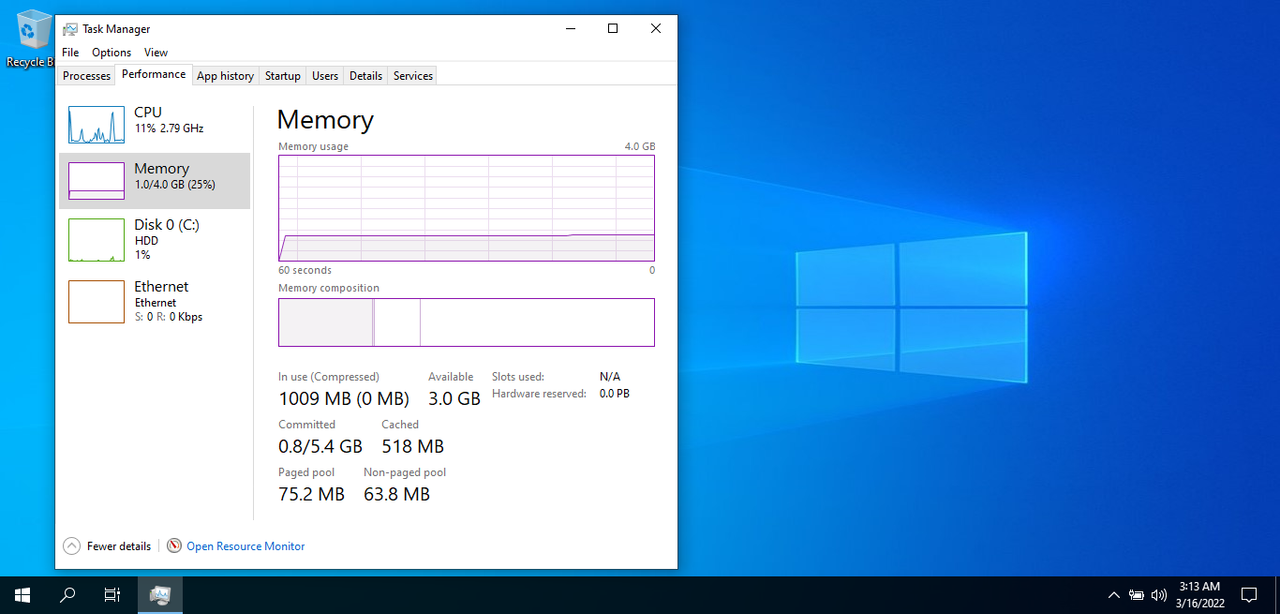Open the taskbar clock and date
1280x614 pixels.
click(x=1199, y=595)
